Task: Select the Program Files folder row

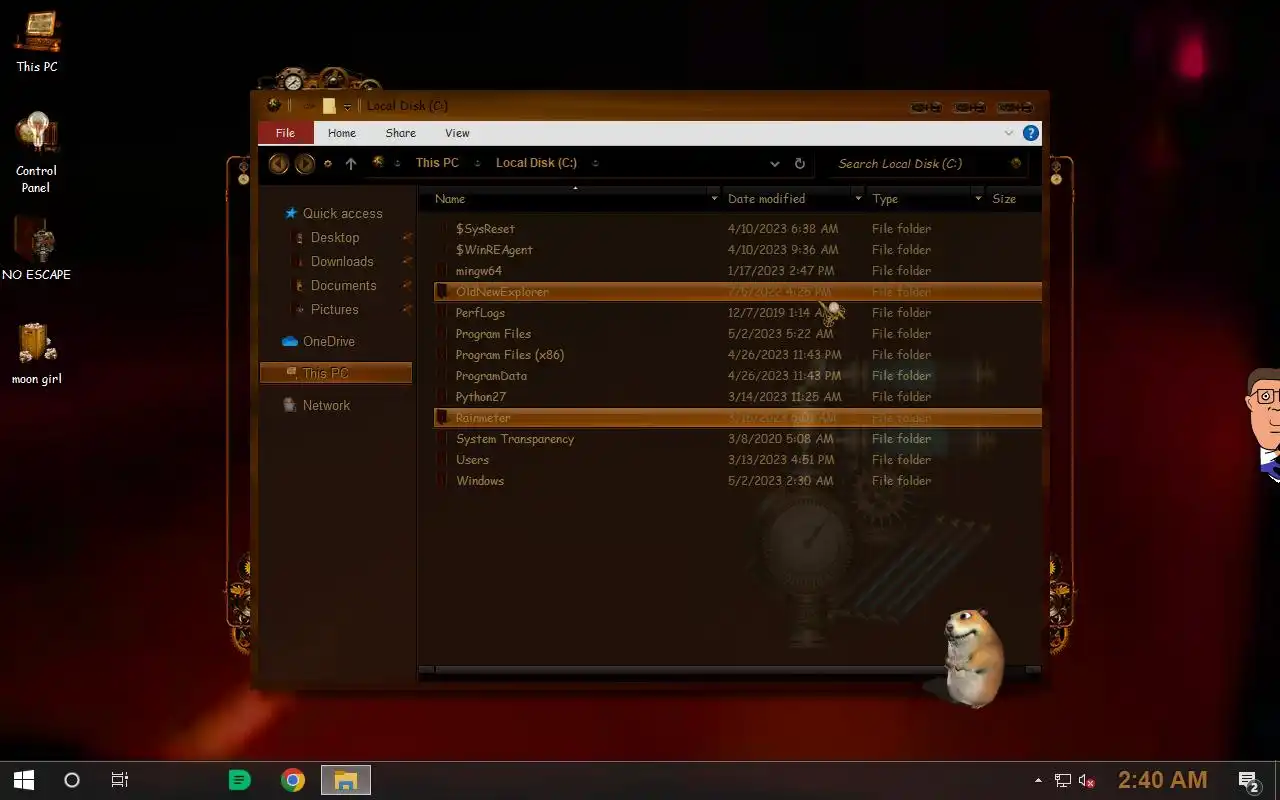Action: [738, 334]
